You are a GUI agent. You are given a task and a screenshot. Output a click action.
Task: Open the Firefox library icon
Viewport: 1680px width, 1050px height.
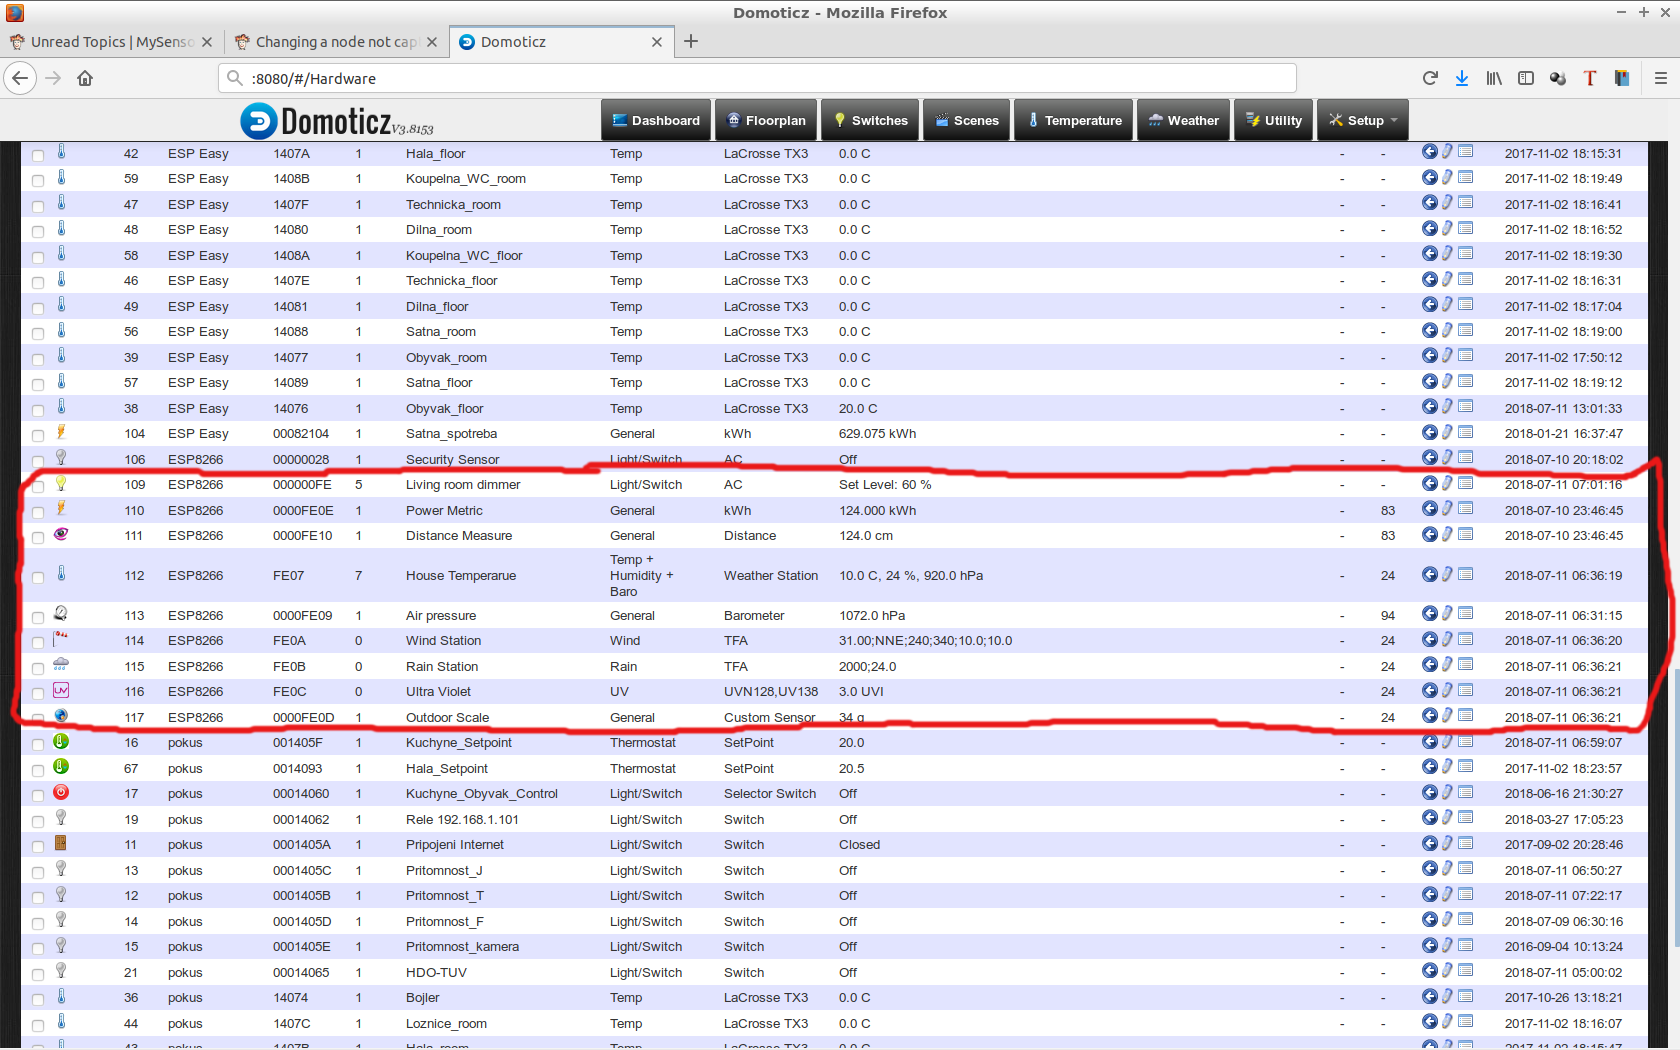click(x=1494, y=78)
